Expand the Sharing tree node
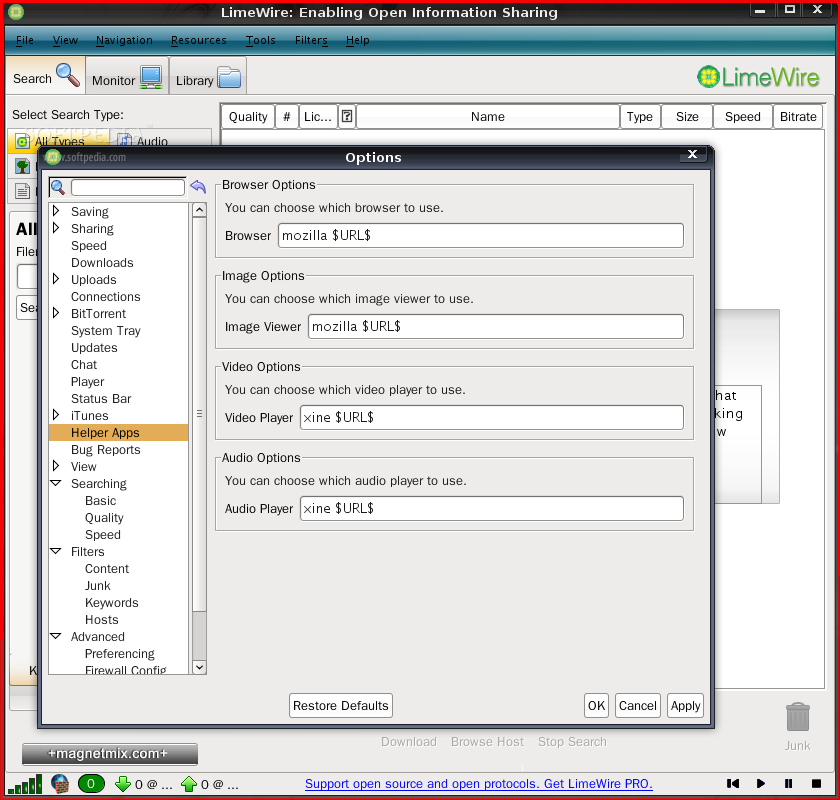Screen dimensions: 840x800 click(x=56, y=228)
